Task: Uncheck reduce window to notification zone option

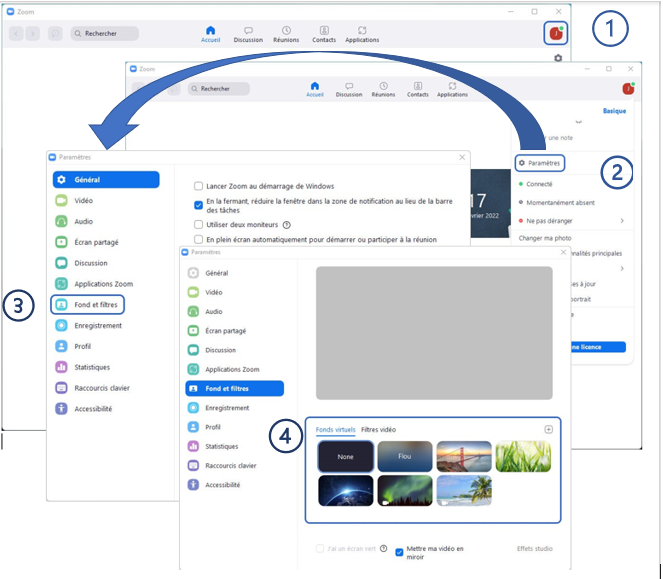Action: coord(198,205)
